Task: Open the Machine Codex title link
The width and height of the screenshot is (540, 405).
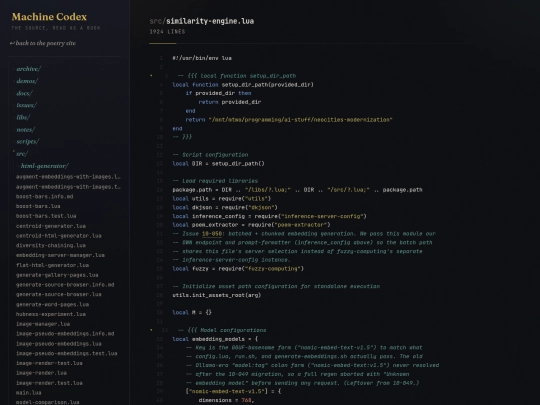Action: [49, 17]
